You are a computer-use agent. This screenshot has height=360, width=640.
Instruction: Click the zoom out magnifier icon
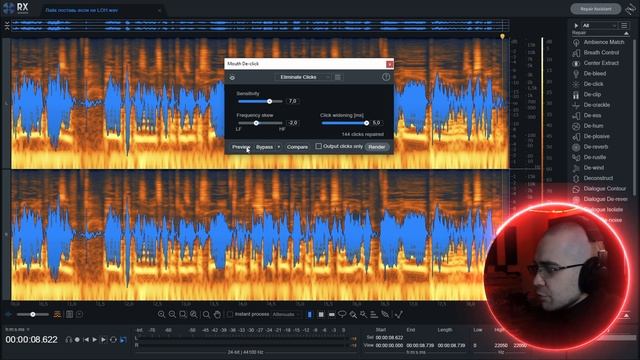(172, 314)
